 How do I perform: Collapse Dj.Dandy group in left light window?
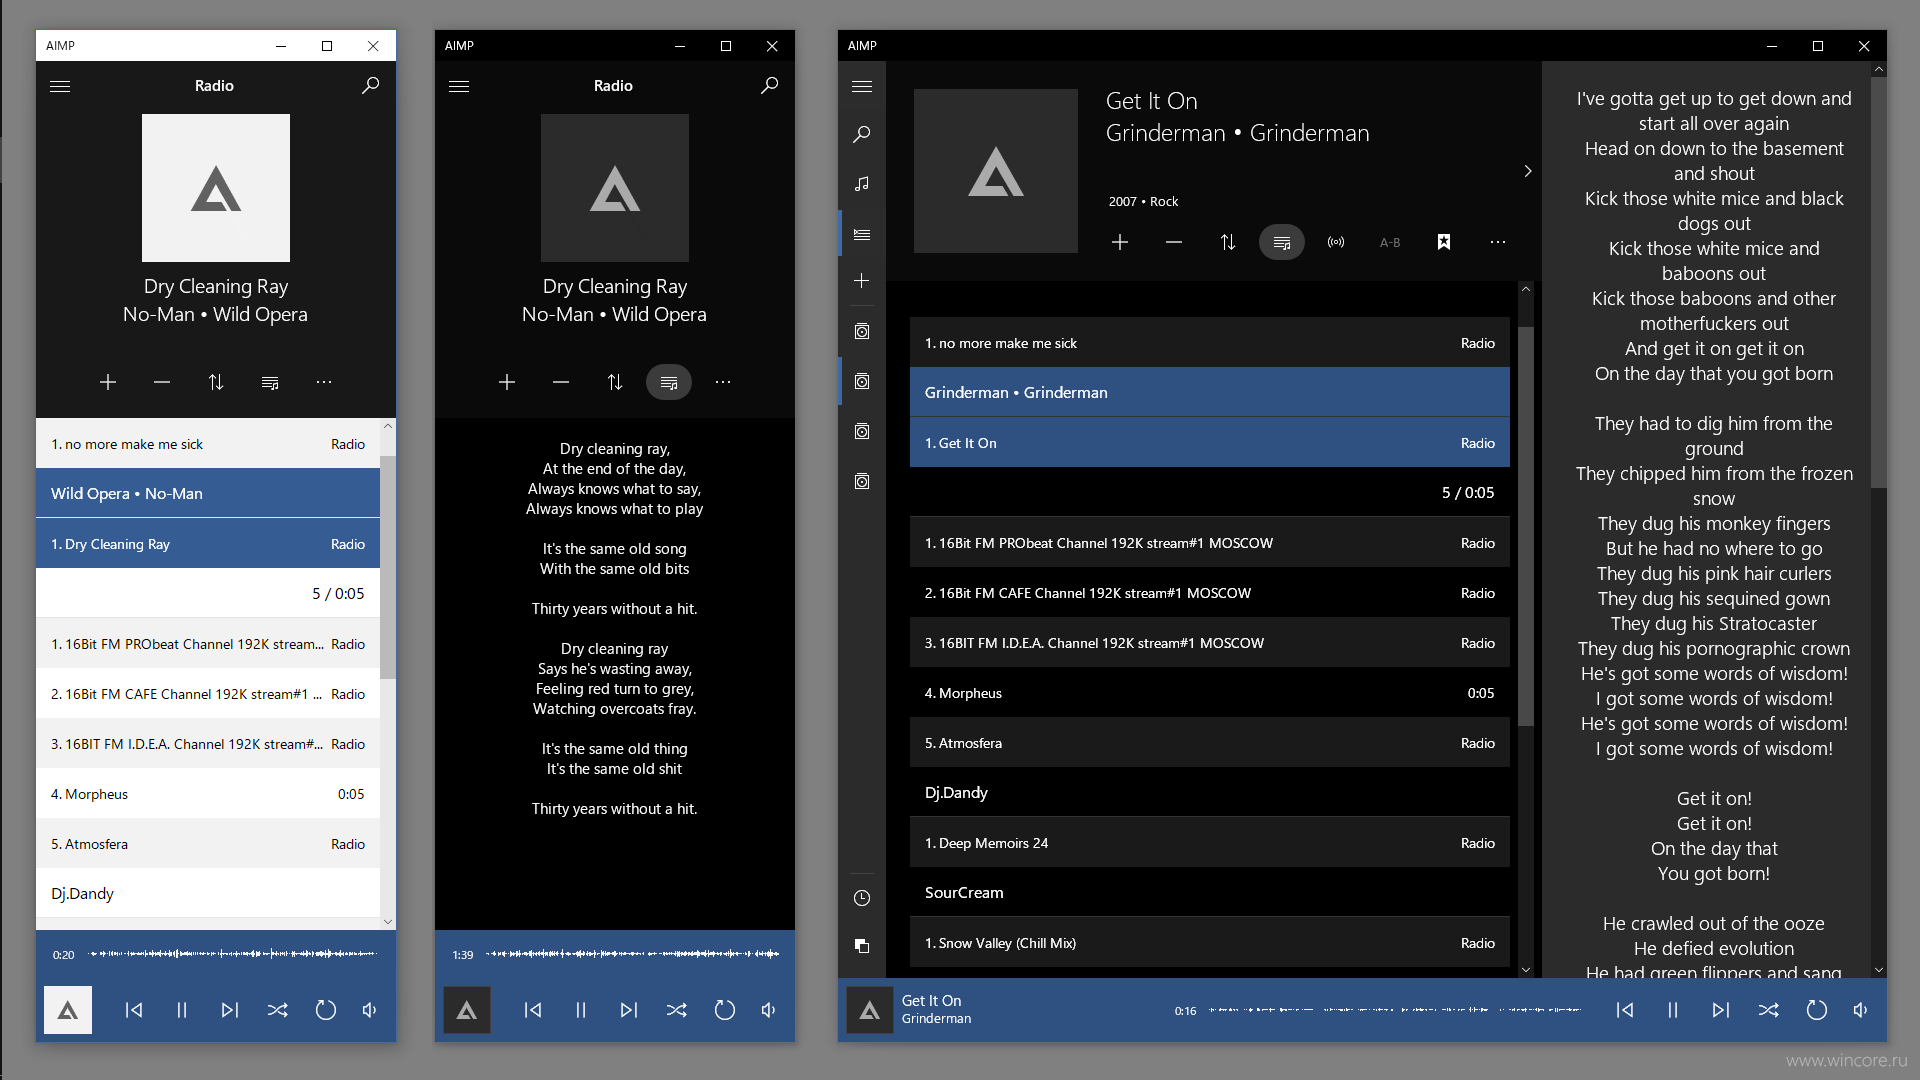(x=208, y=893)
